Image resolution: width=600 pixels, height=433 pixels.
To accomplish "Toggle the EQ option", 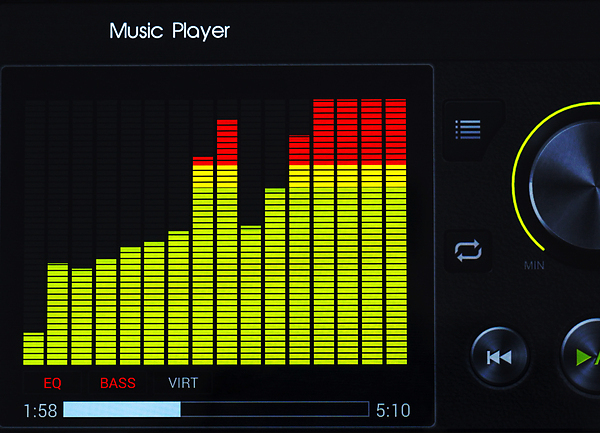I will click(x=53, y=383).
